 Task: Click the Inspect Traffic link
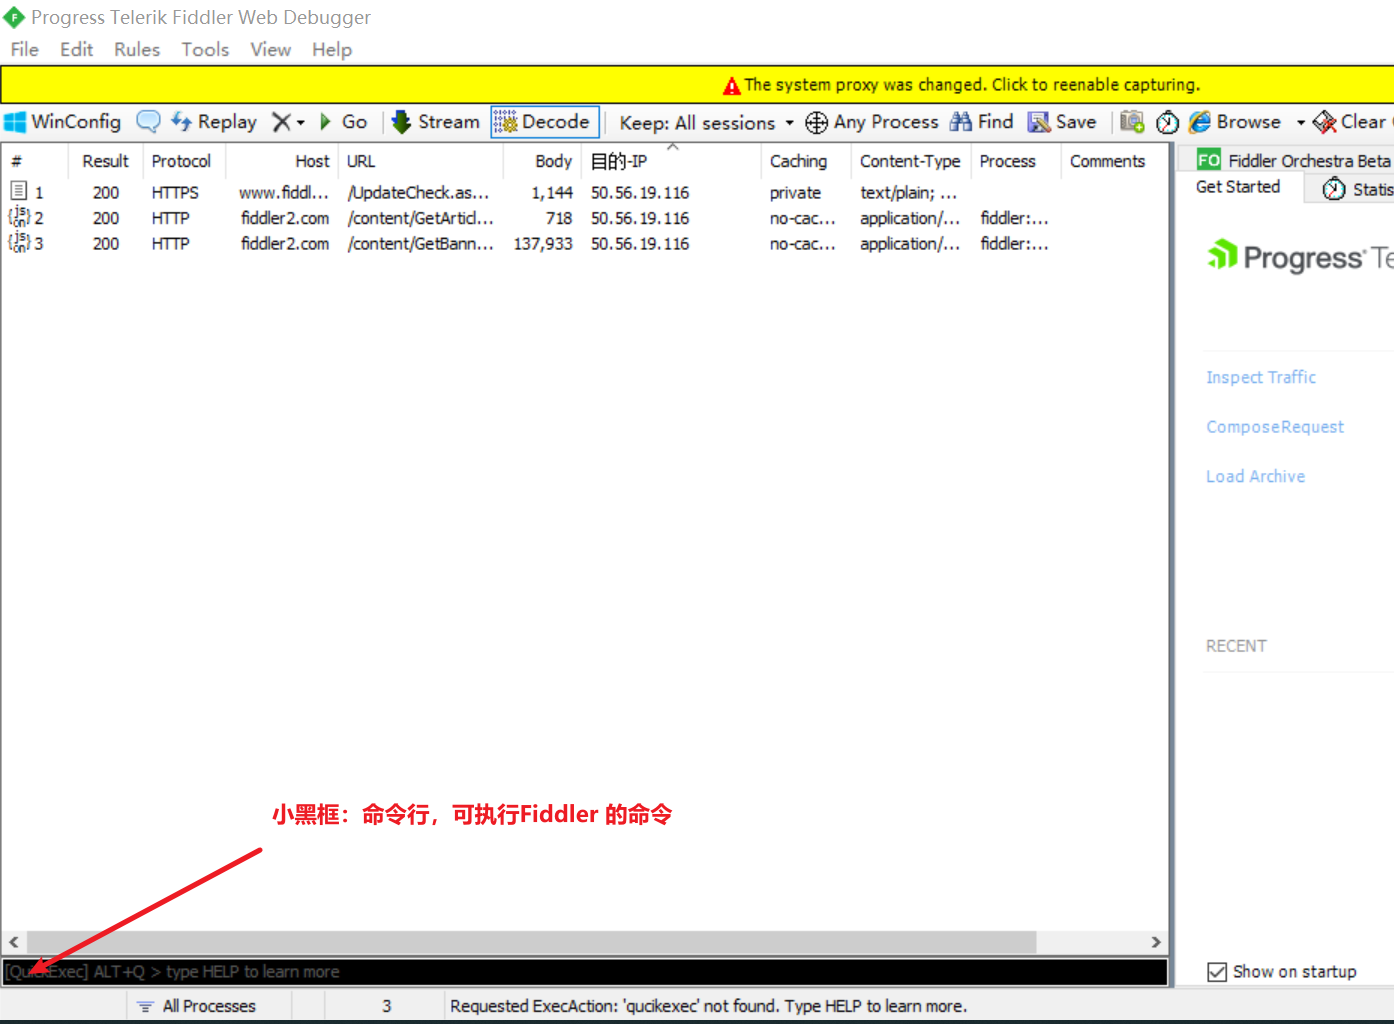1260,377
